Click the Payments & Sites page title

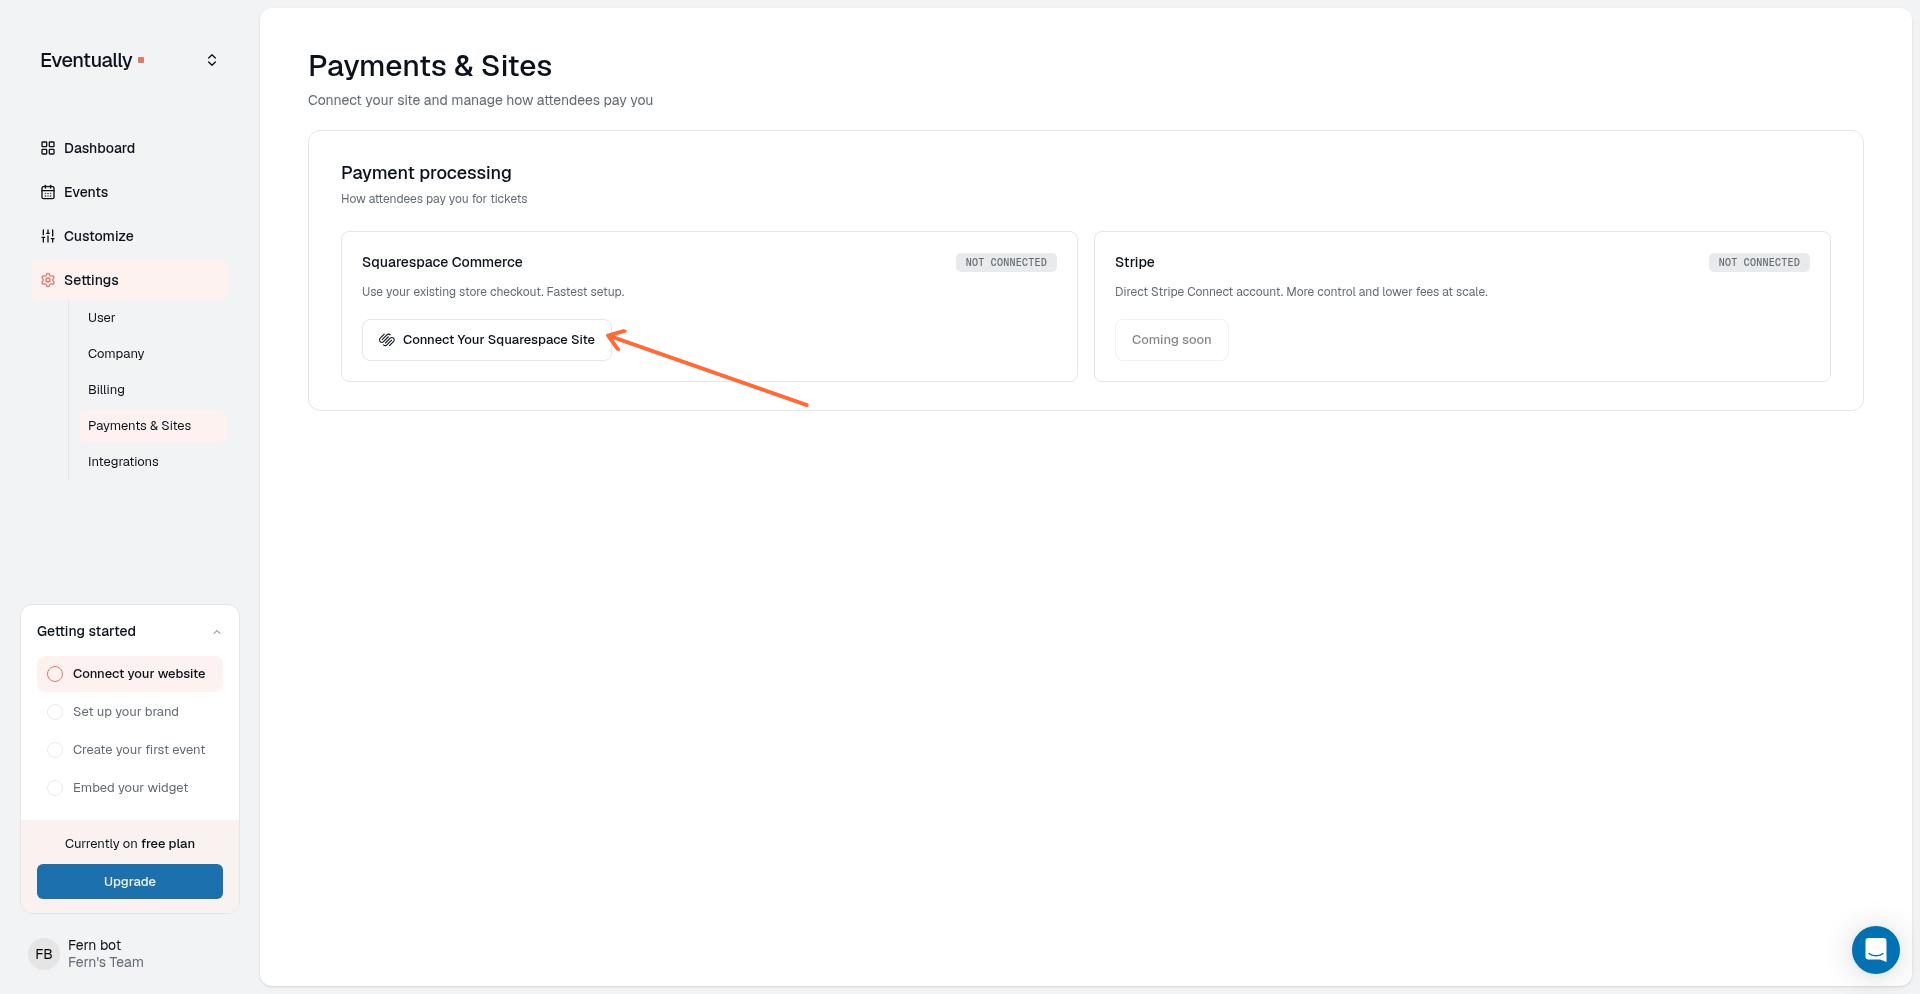click(430, 66)
